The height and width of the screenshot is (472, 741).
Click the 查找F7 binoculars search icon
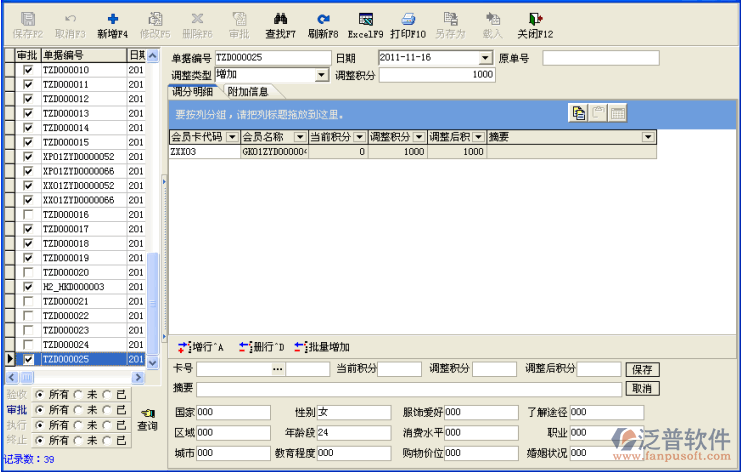(x=281, y=19)
